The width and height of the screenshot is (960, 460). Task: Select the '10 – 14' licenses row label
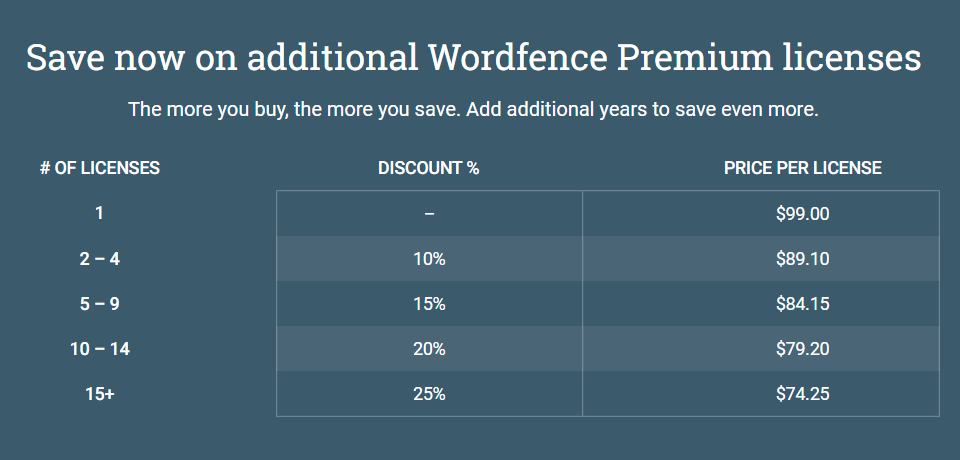coord(100,349)
